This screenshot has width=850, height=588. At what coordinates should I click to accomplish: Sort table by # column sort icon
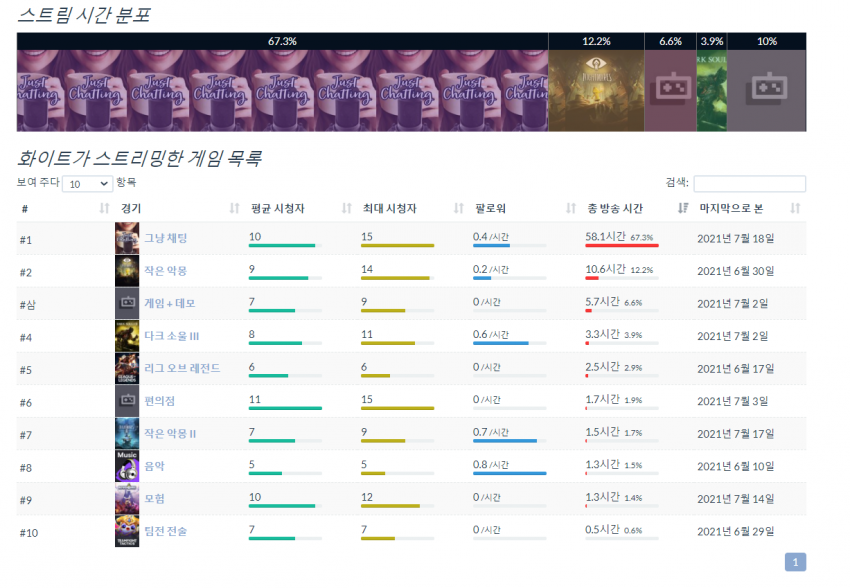coord(105,209)
